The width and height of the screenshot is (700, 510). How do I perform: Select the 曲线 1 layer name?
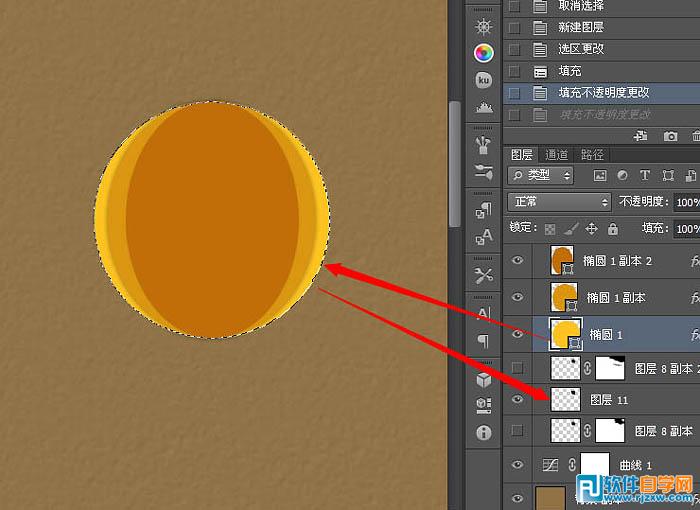(636, 465)
